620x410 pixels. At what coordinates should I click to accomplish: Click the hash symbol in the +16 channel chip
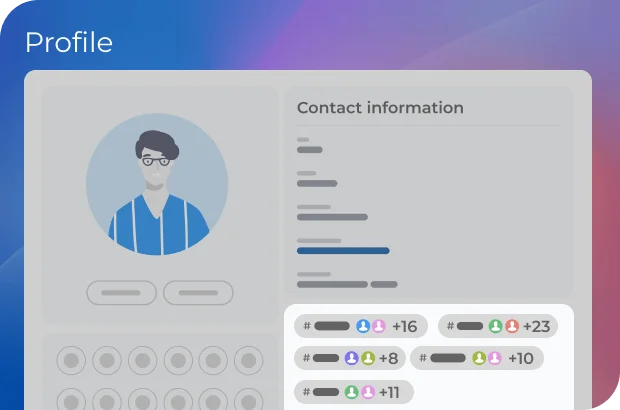click(x=307, y=326)
